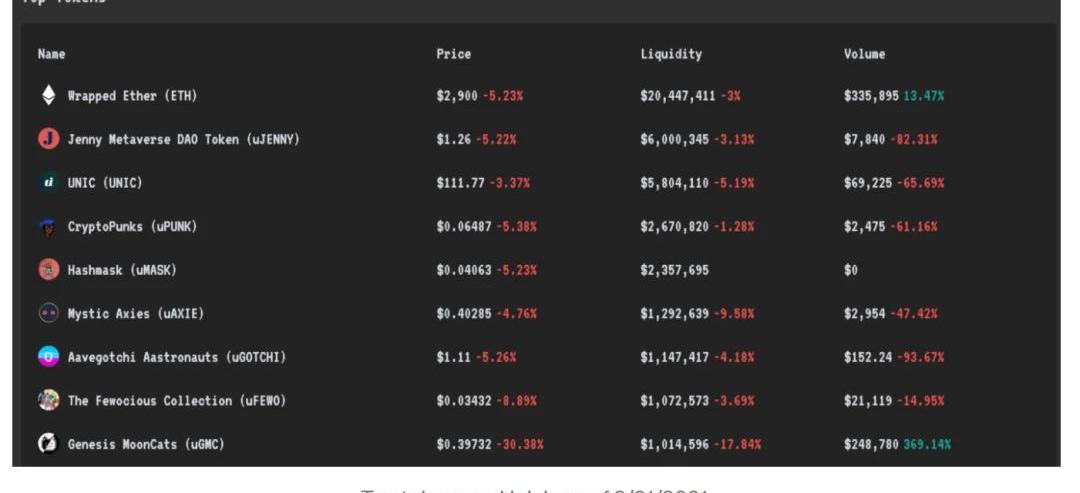Select the CryptoPunks (uPUNK) row name
This screenshot has width=1080, height=493.
click(132, 227)
